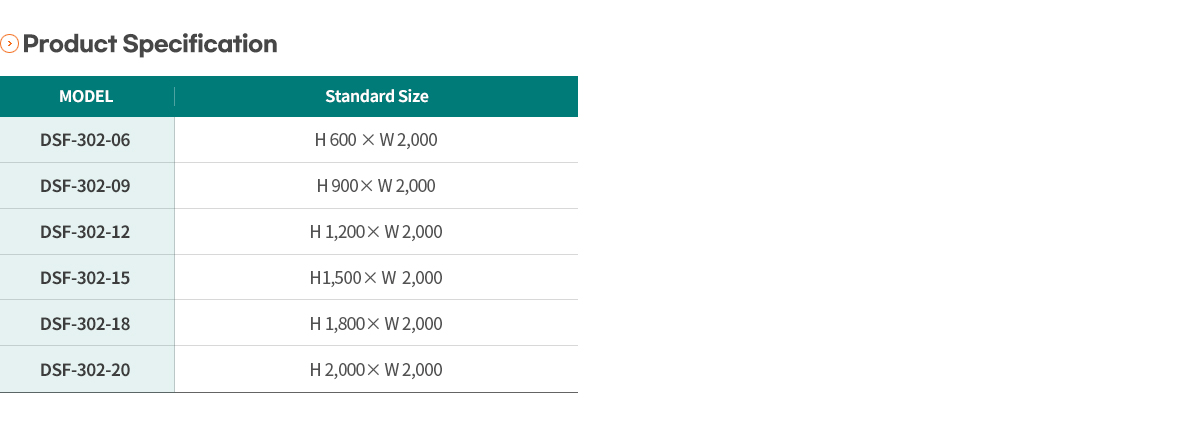The height and width of the screenshot is (429, 1200).
Task: Click the H 1,200 × W 2,000 size cell
Action: tap(376, 232)
